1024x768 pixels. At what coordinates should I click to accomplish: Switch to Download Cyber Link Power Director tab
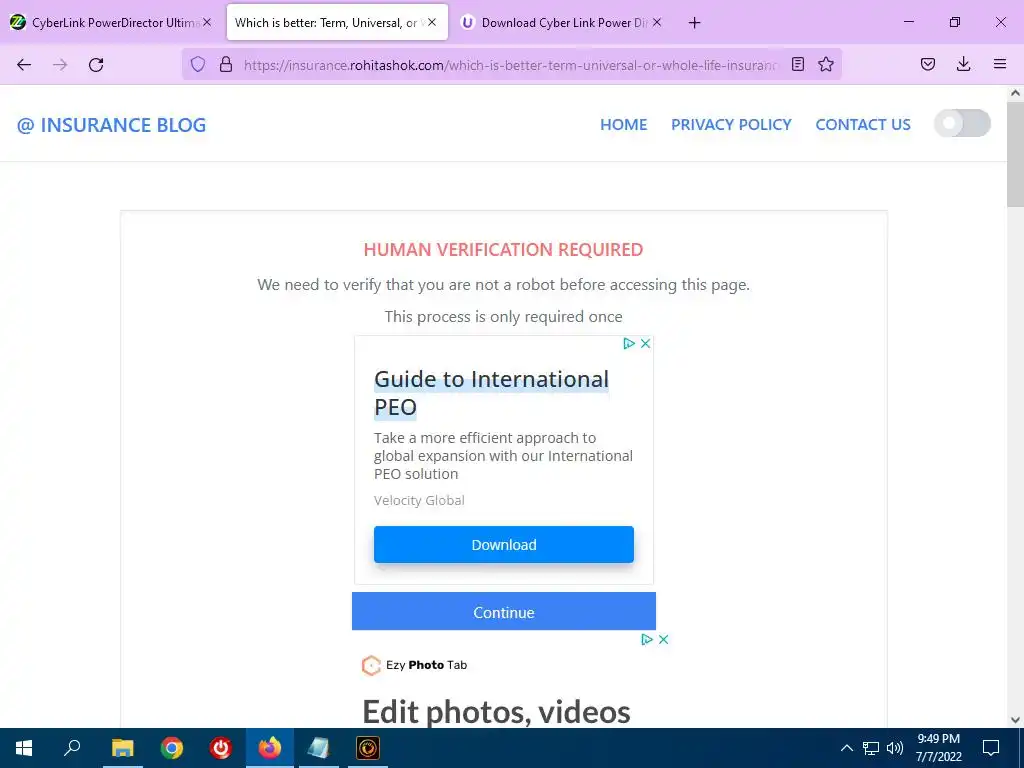(x=562, y=22)
